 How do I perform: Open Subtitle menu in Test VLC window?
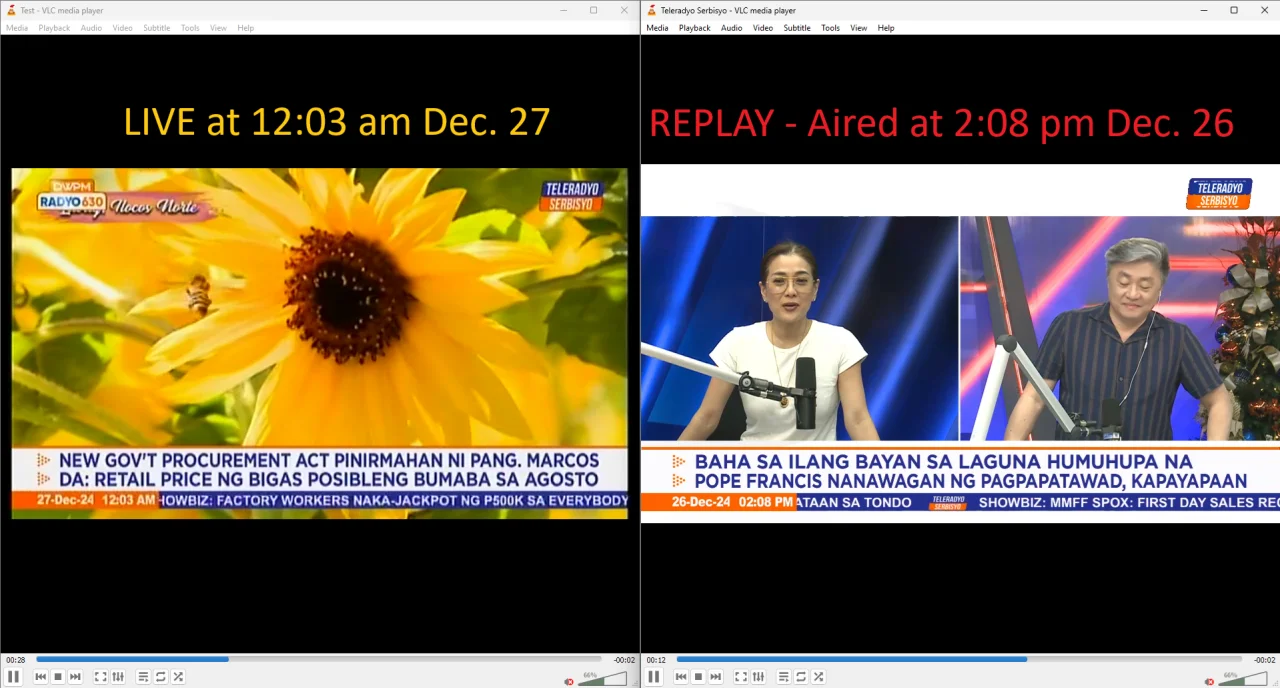(x=156, y=28)
